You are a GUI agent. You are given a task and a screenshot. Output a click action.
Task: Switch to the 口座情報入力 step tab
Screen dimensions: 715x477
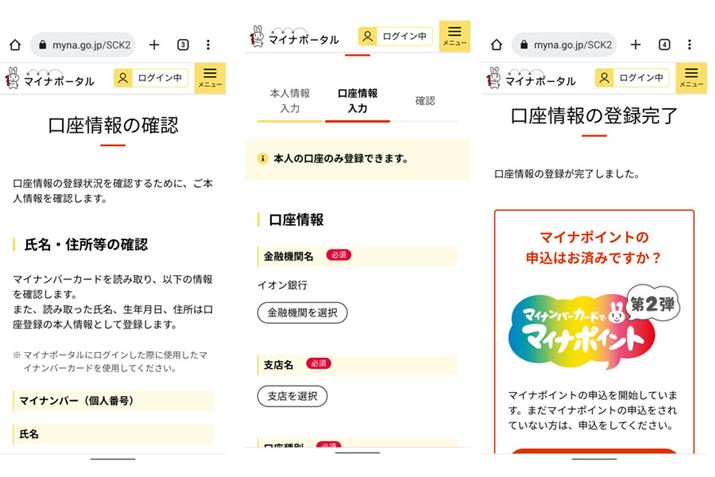point(358,101)
